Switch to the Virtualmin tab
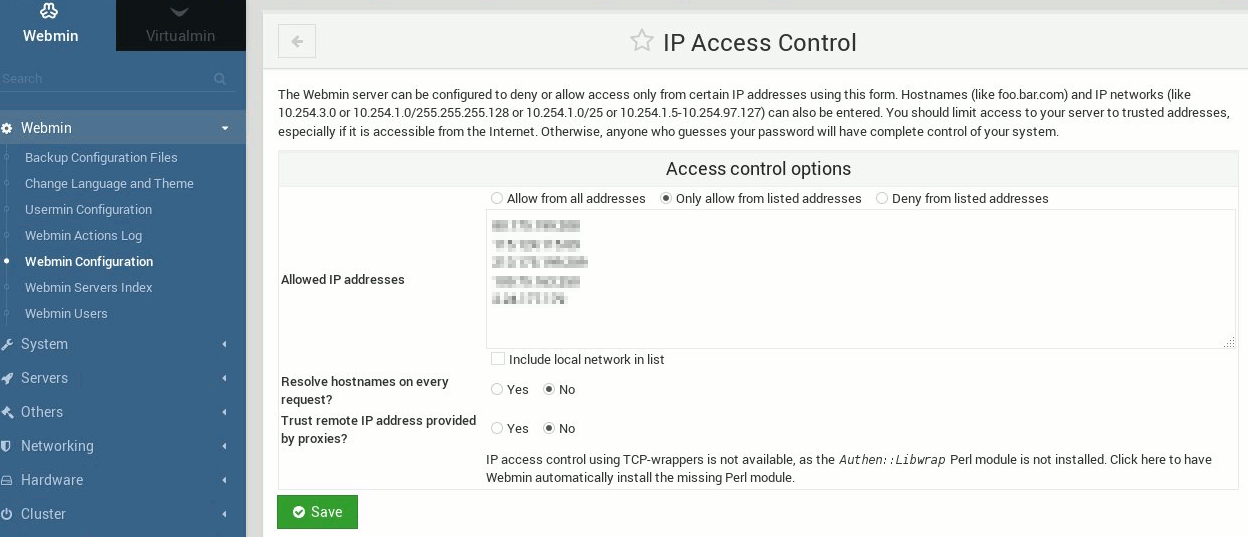Image resolution: width=1248 pixels, height=537 pixels. [x=180, y=26]
